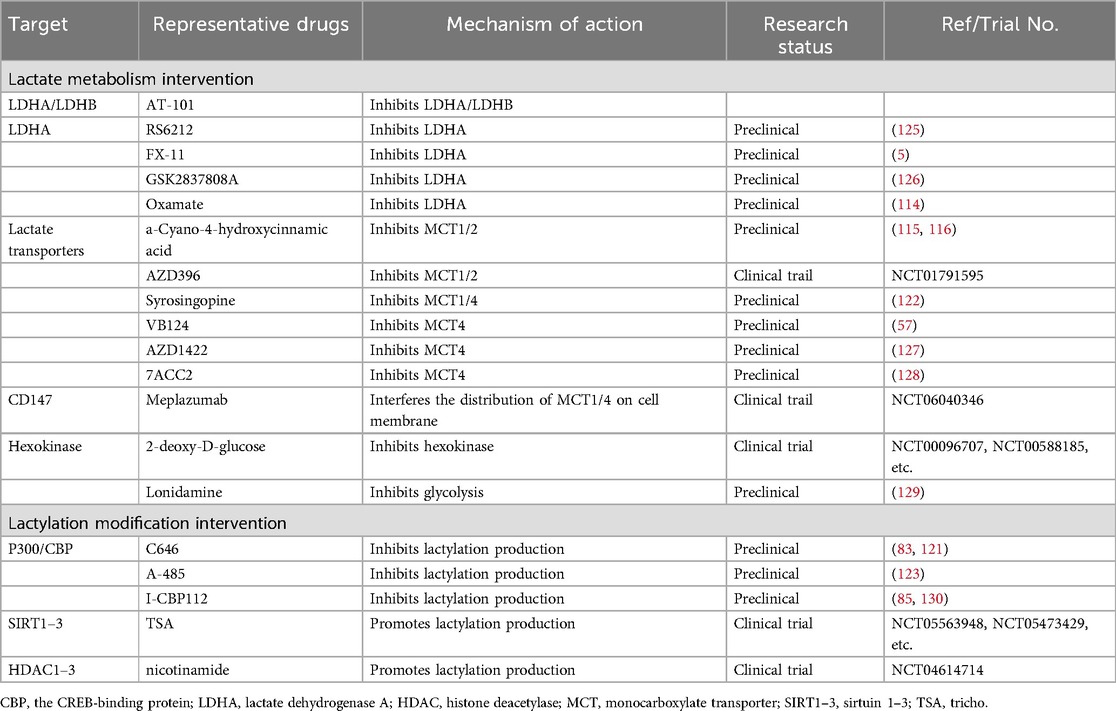
Task: Click reference 121 in the C646 row
Action: click(932, 549)
